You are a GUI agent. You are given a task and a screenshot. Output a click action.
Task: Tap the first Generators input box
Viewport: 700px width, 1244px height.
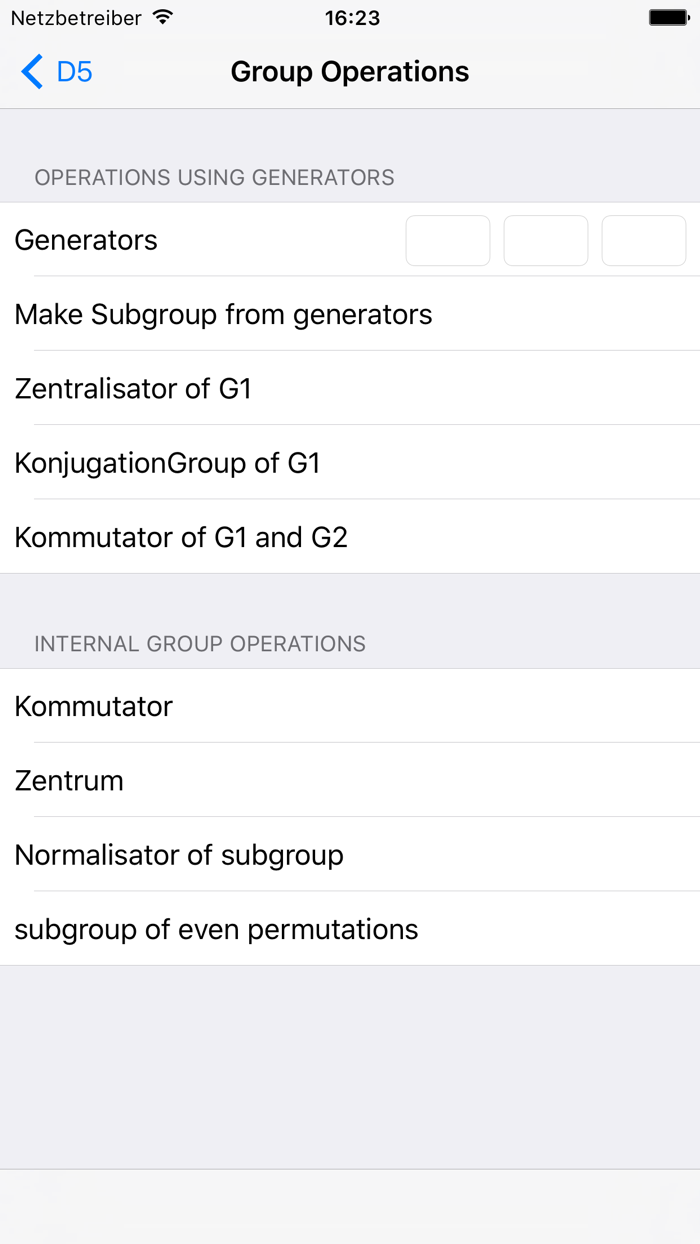click(447, 241)
